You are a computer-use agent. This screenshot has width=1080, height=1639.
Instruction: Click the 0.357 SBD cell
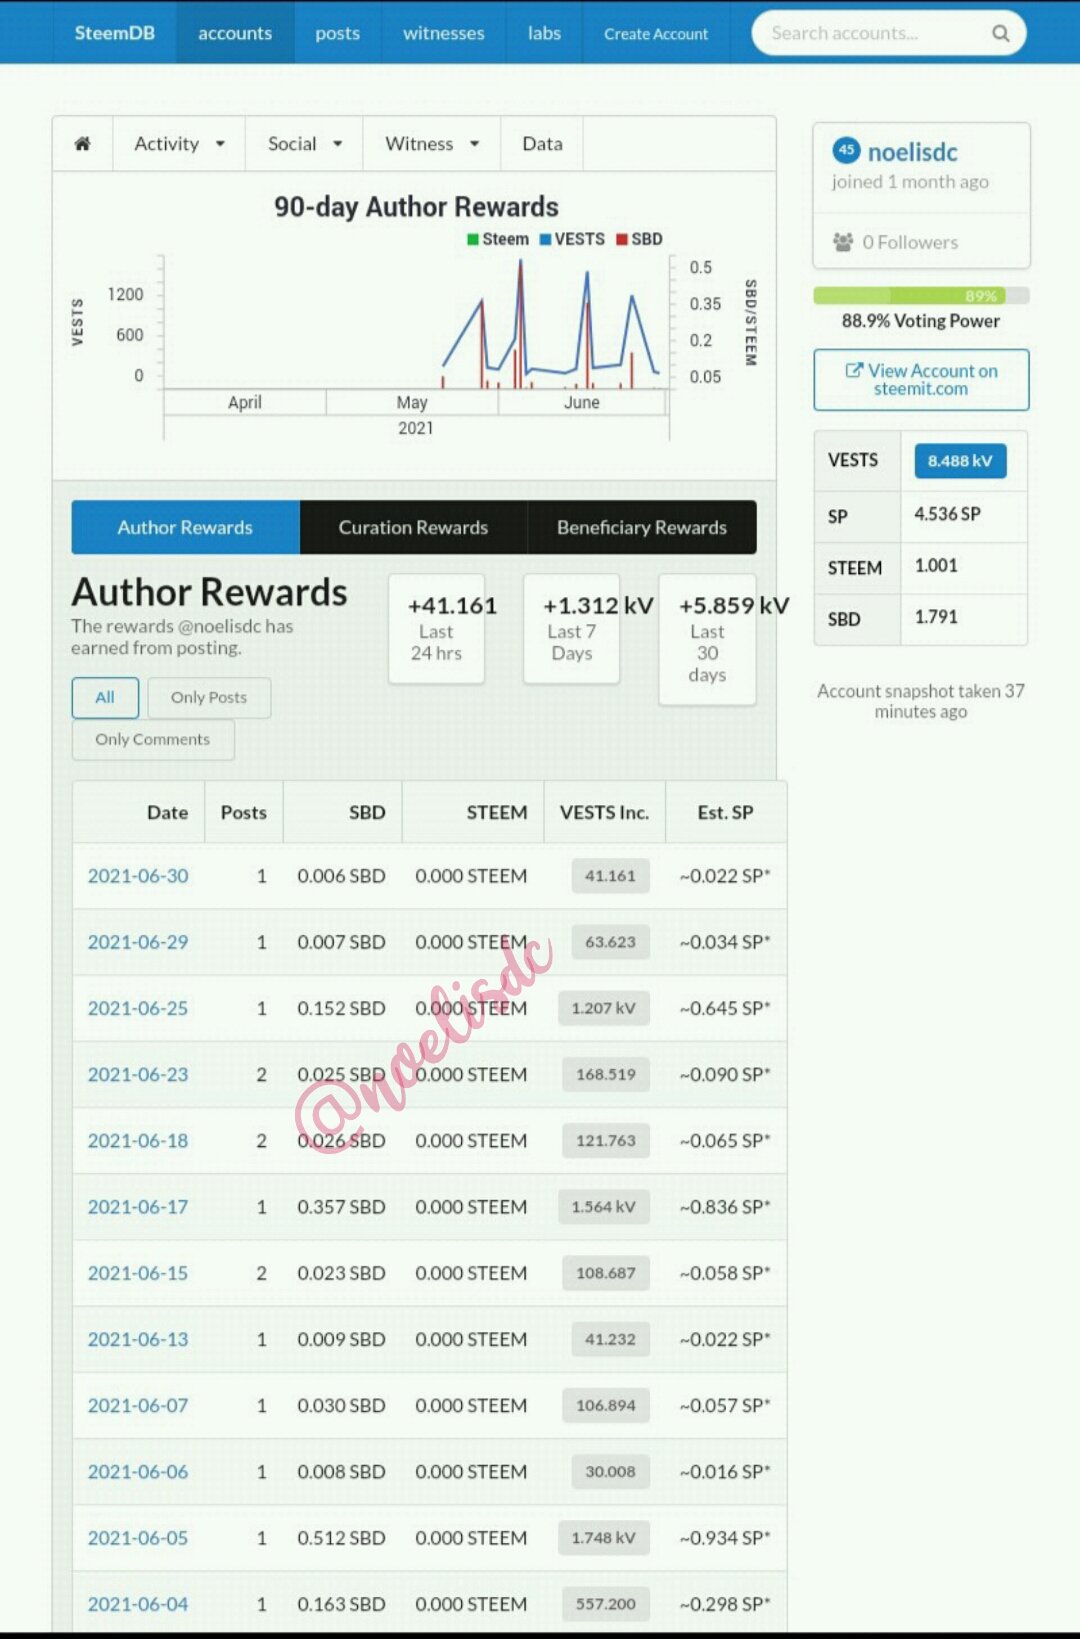coord(341,1207)
